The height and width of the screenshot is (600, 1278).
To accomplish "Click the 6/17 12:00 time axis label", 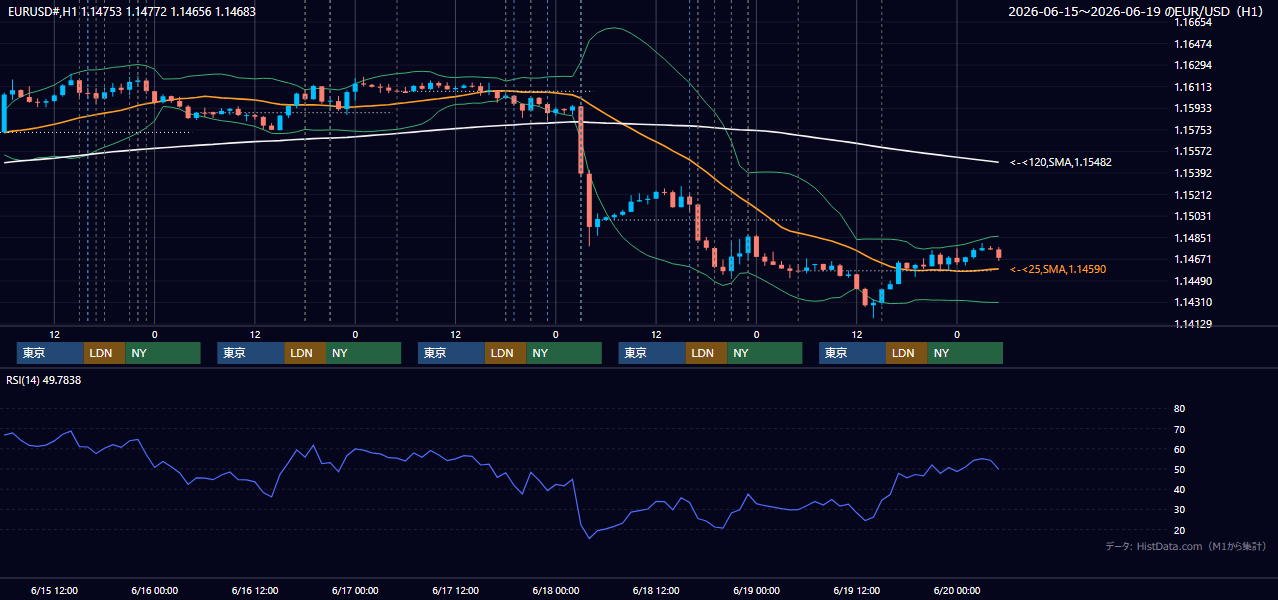I will pyautogui.click(x=455, y=590).
